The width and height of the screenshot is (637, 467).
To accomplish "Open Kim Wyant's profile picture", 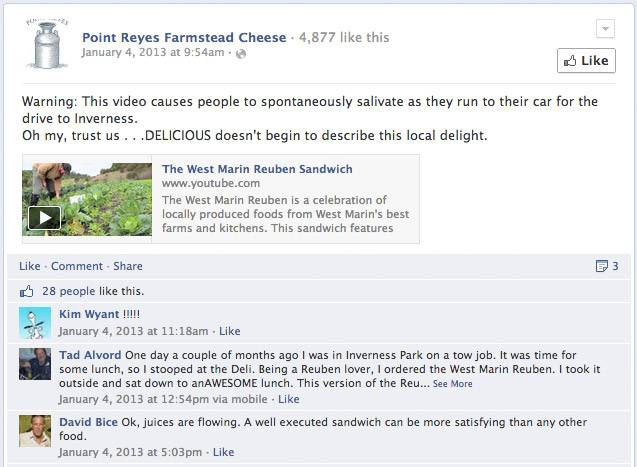I will coord(35,323).
